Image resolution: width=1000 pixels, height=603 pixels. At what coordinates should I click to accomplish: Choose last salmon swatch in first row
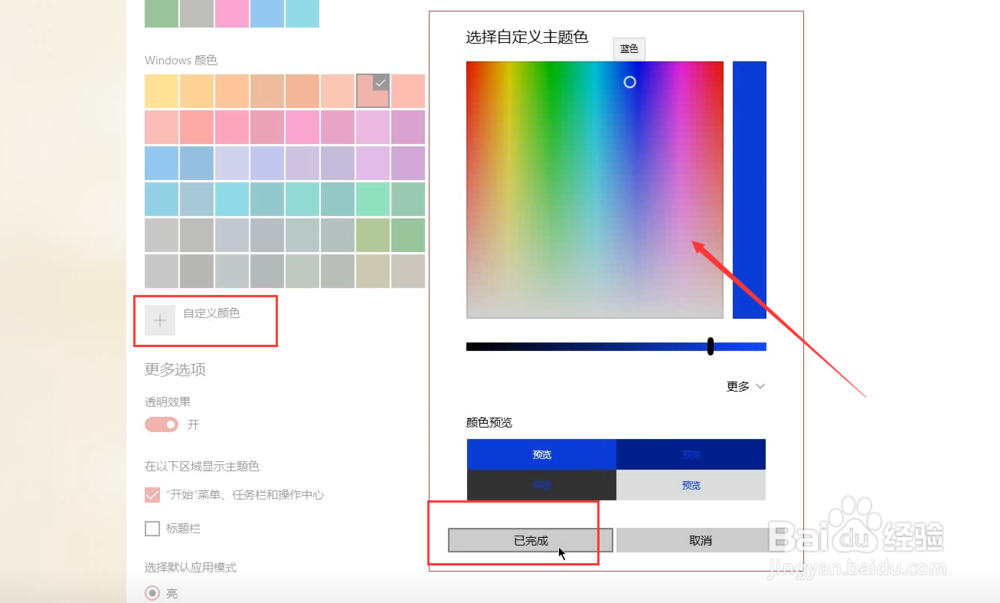pyautogui.click(x=408, y=91)
